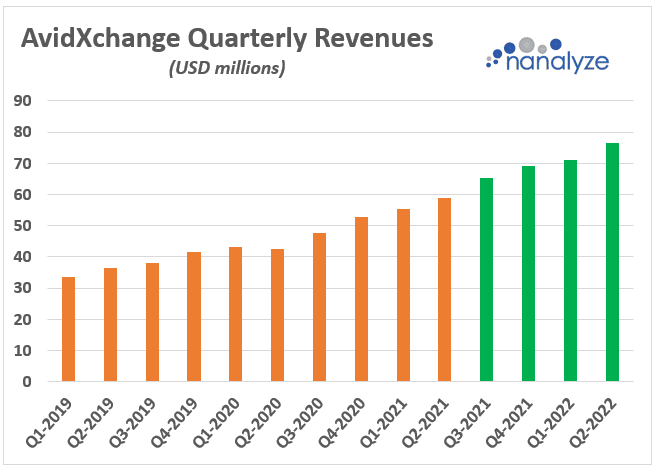Select the Q3-2020 orange bar
The image size is (658, 470).
click(x=319, y=307)
